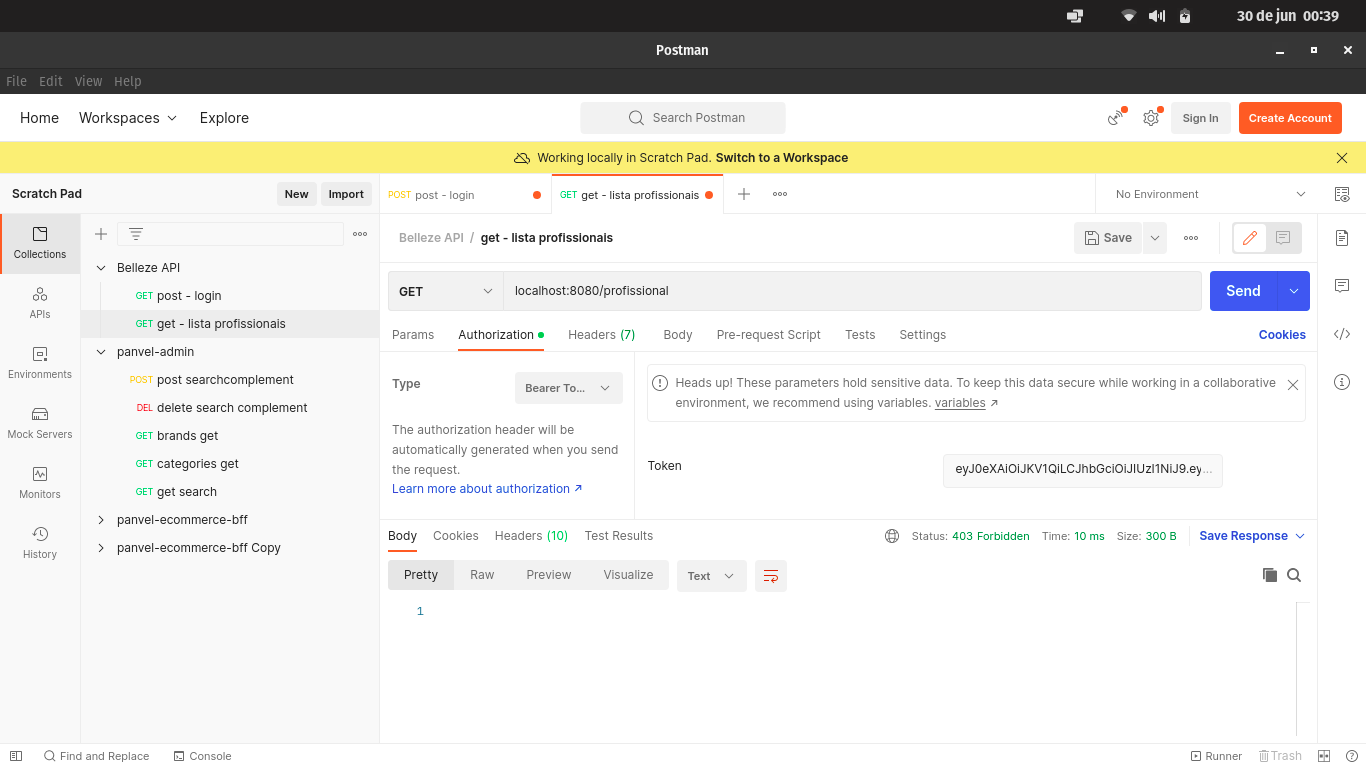The width and height of the screenshot is (1366, 768).
Task: Open the APIs sidebar panel
Action: (40, 303)
